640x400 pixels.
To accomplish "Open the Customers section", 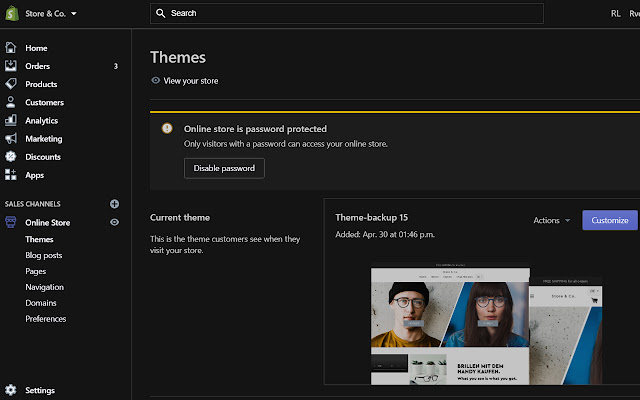I will pos(44,102).
